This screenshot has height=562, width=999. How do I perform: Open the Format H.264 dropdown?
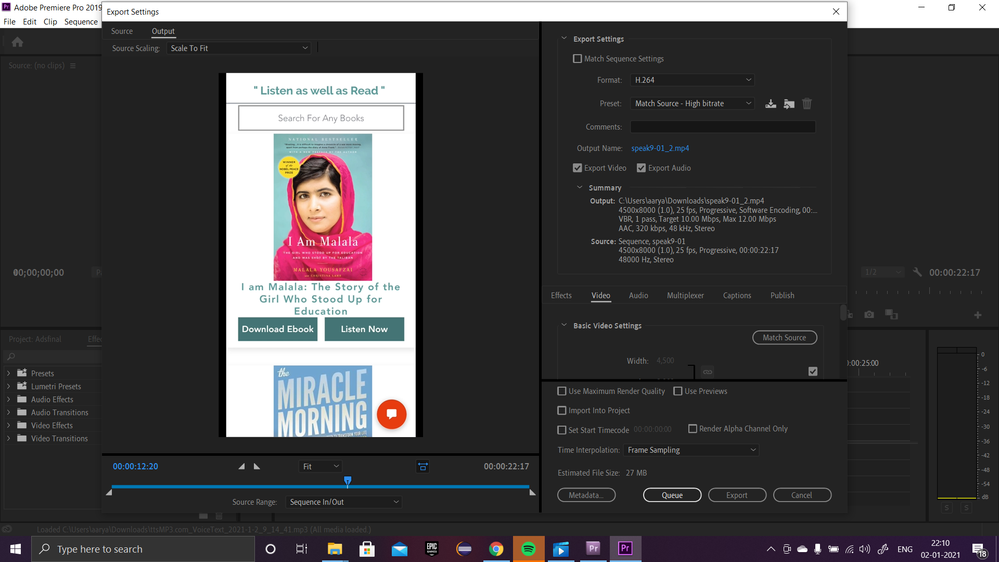693,80
